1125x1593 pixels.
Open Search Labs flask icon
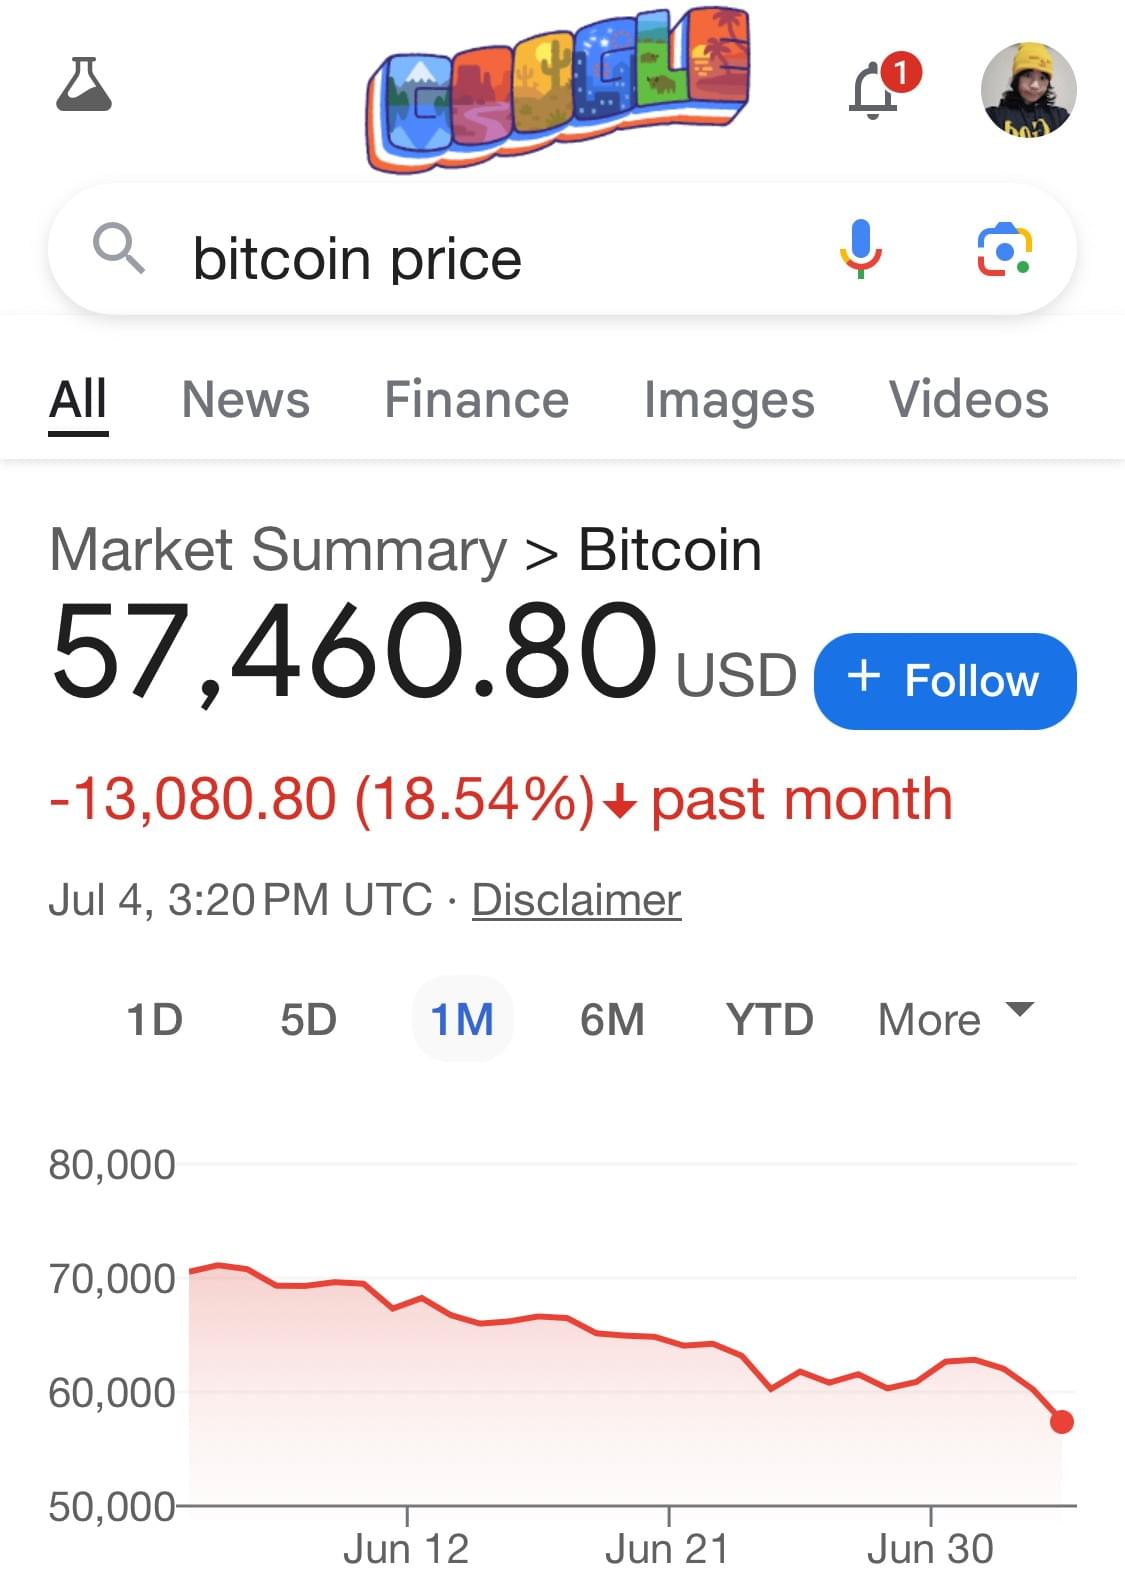pyautogui.click(x=84, y=84)
